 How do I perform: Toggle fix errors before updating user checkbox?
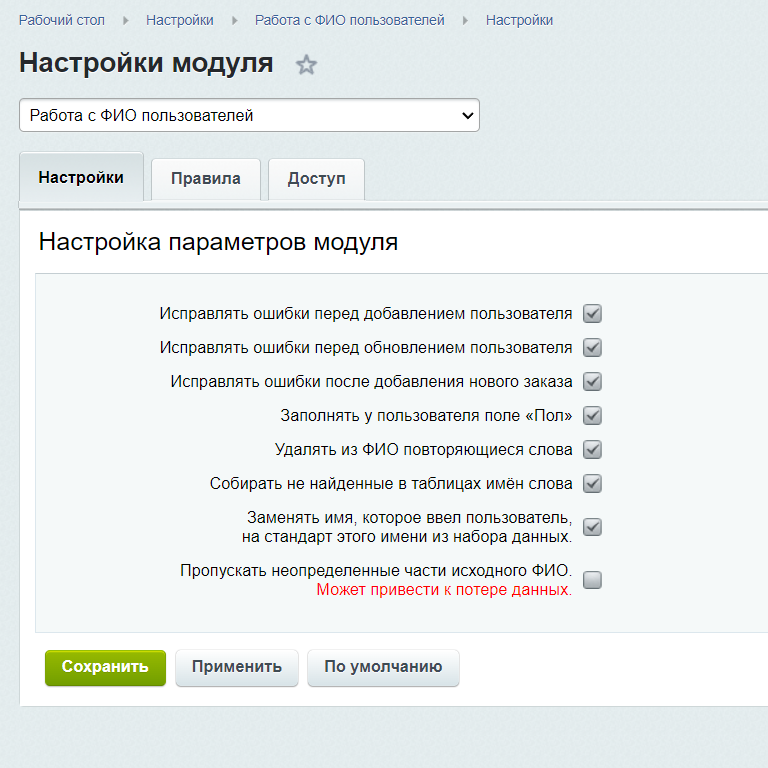592,348
